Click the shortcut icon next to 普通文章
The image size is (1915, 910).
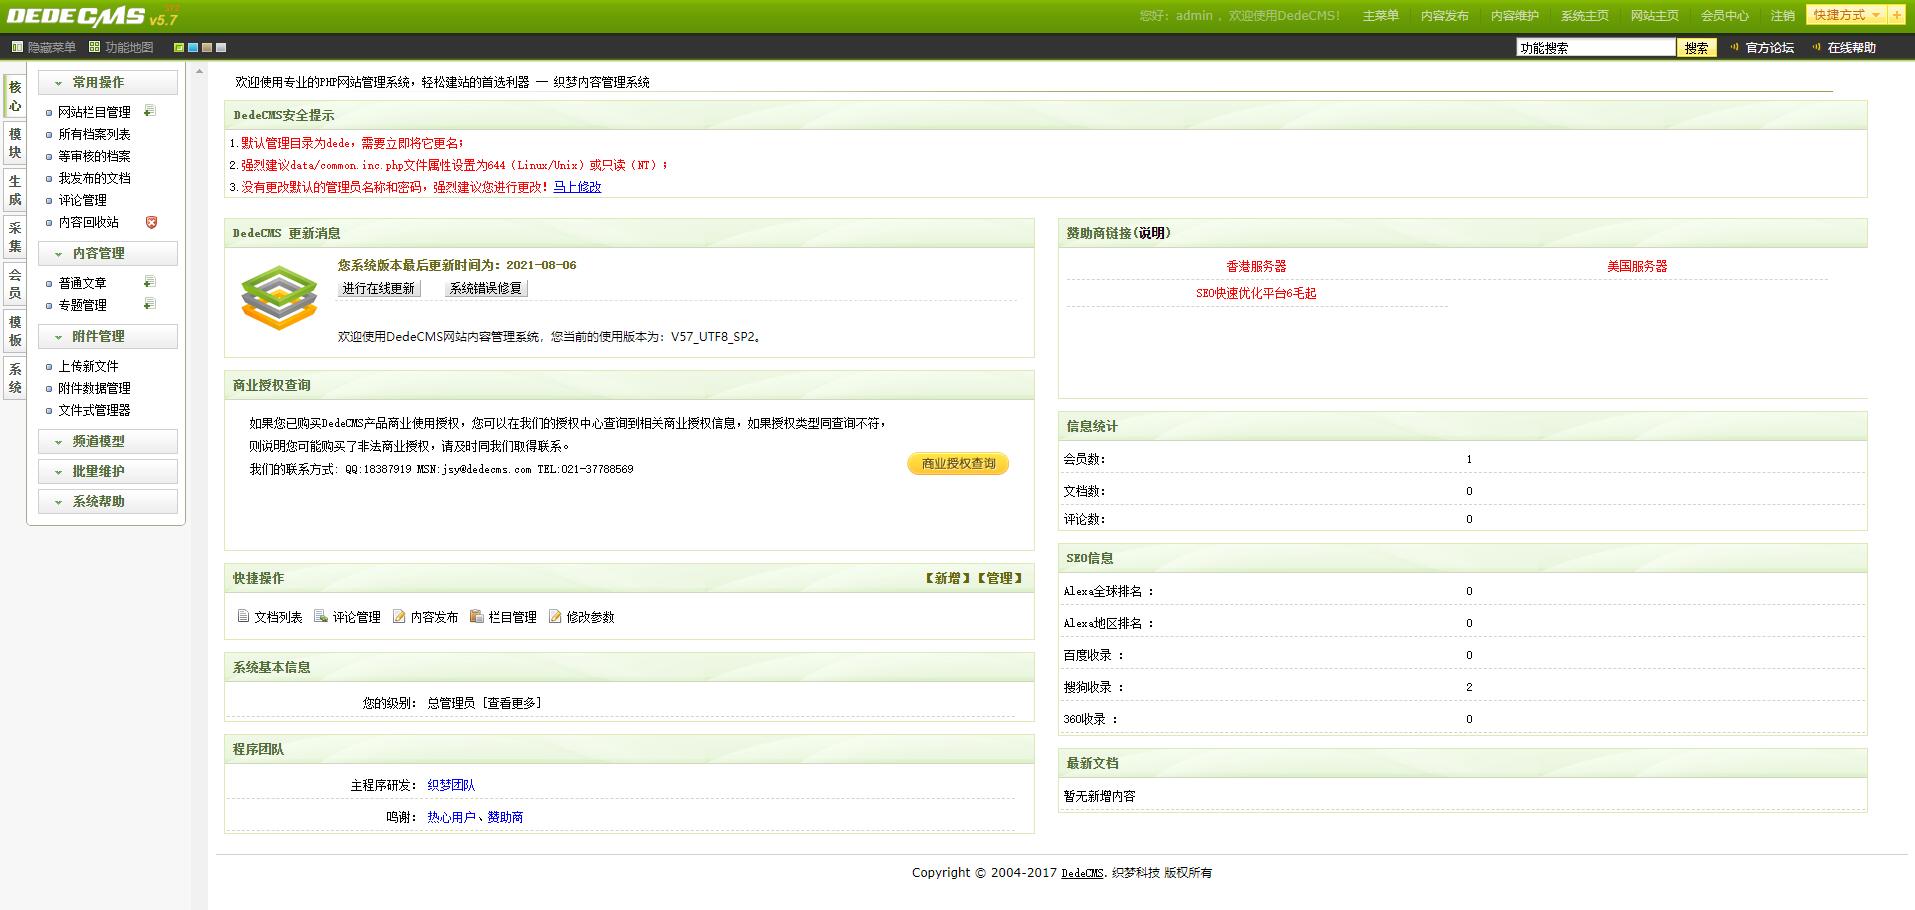point(149,281)
